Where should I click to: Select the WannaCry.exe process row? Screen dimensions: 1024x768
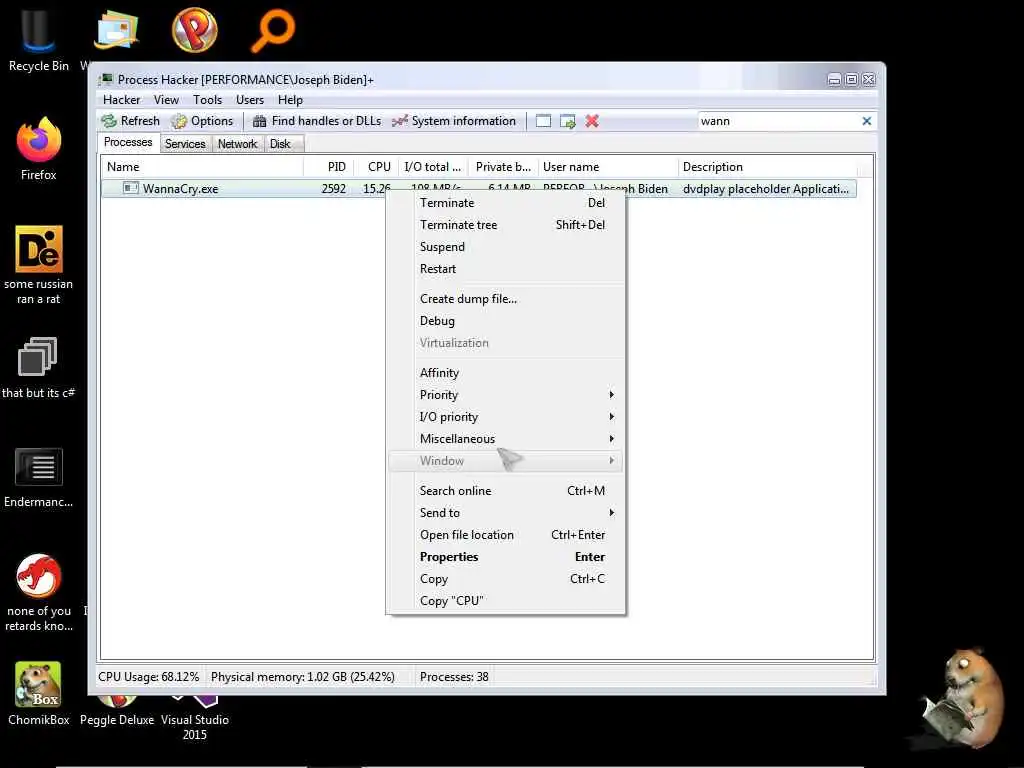click(479, 189)
